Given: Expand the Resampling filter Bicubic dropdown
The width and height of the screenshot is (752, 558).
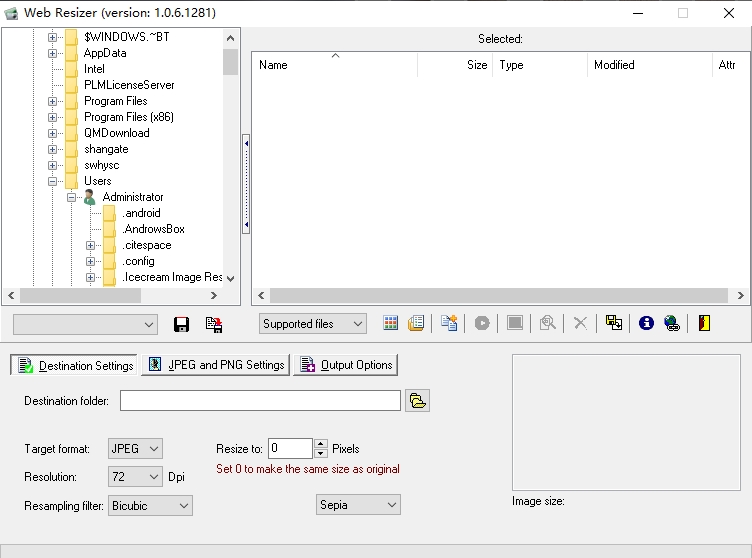Looking at the screenshot, I should pos(150,506).
